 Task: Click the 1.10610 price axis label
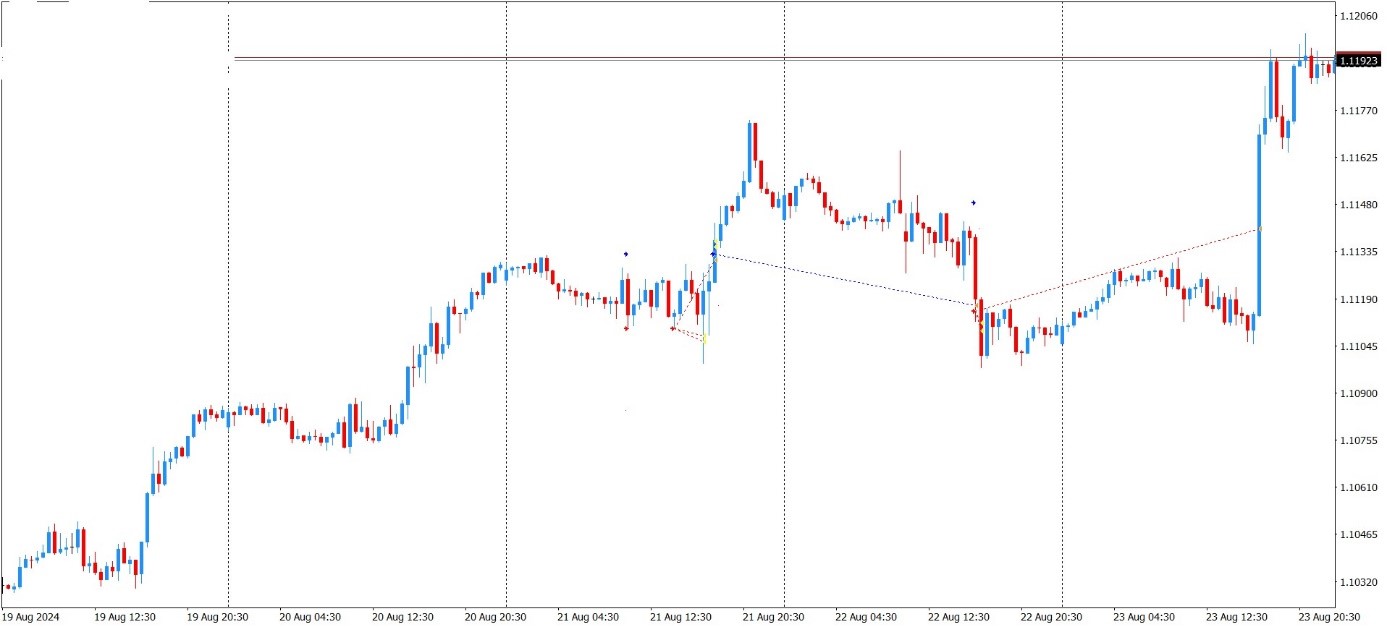pyautogui.click(x=1360, y=487)
